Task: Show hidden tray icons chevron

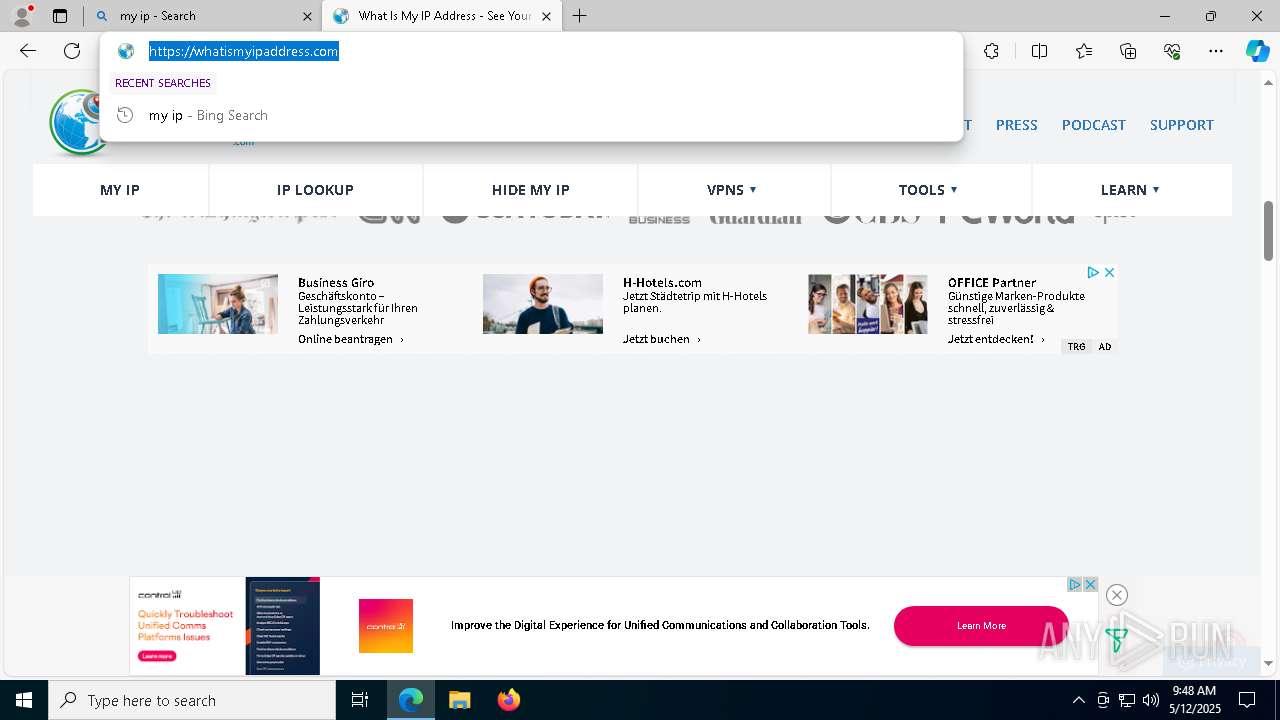Action: coord(1078,700)
